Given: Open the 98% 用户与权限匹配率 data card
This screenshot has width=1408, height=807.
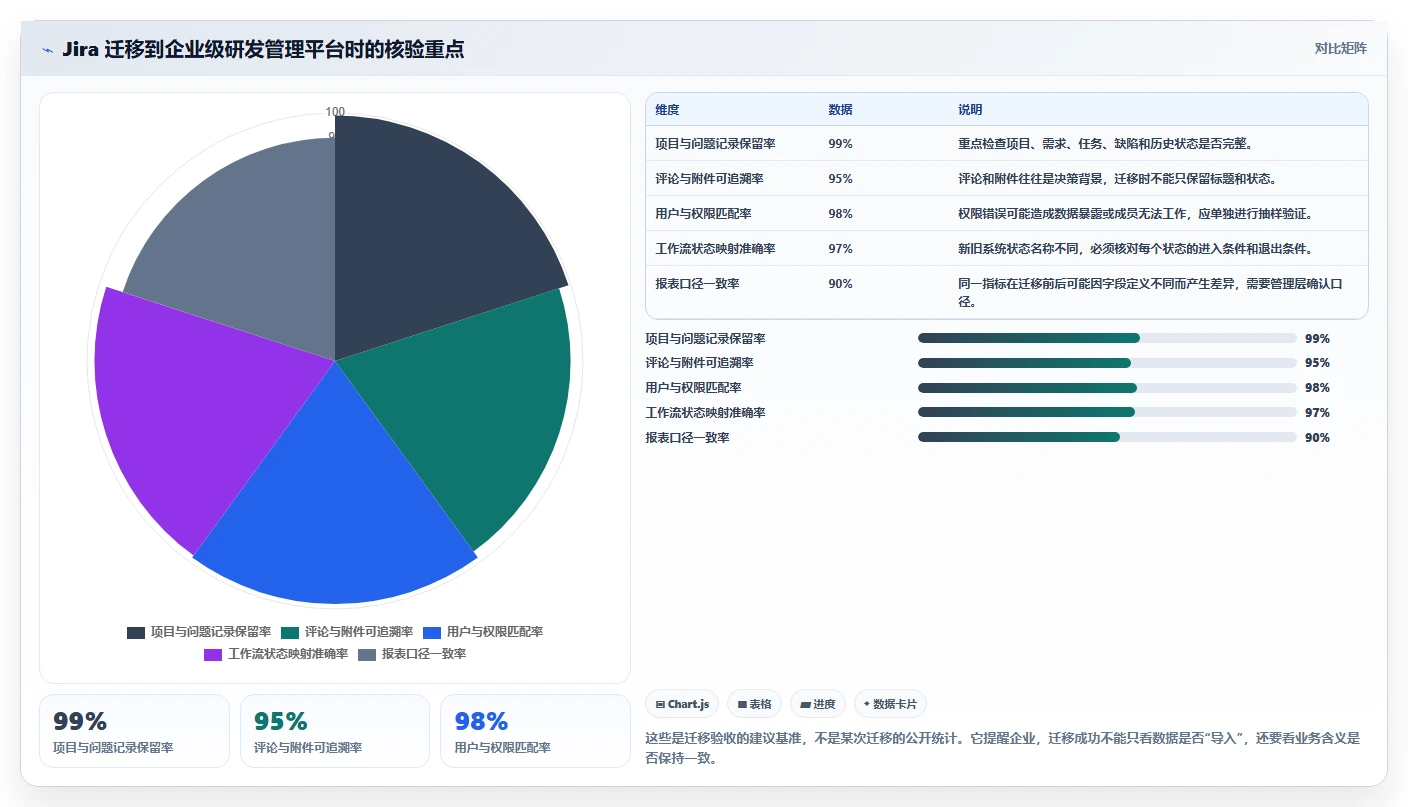Looking at the screenshot, I should coord(535,731).
